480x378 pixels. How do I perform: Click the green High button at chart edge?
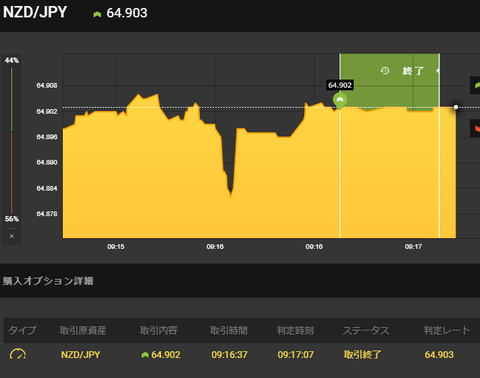(x=475, y=85)
